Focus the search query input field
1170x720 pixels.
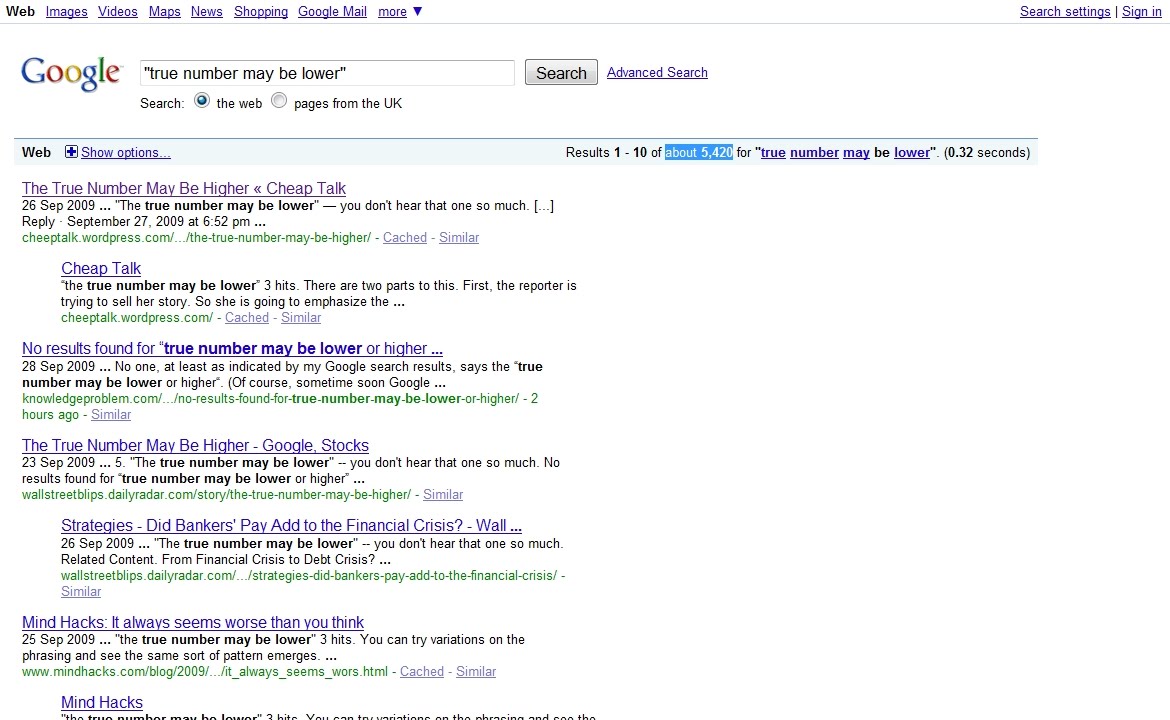click(x=327, y=72)
